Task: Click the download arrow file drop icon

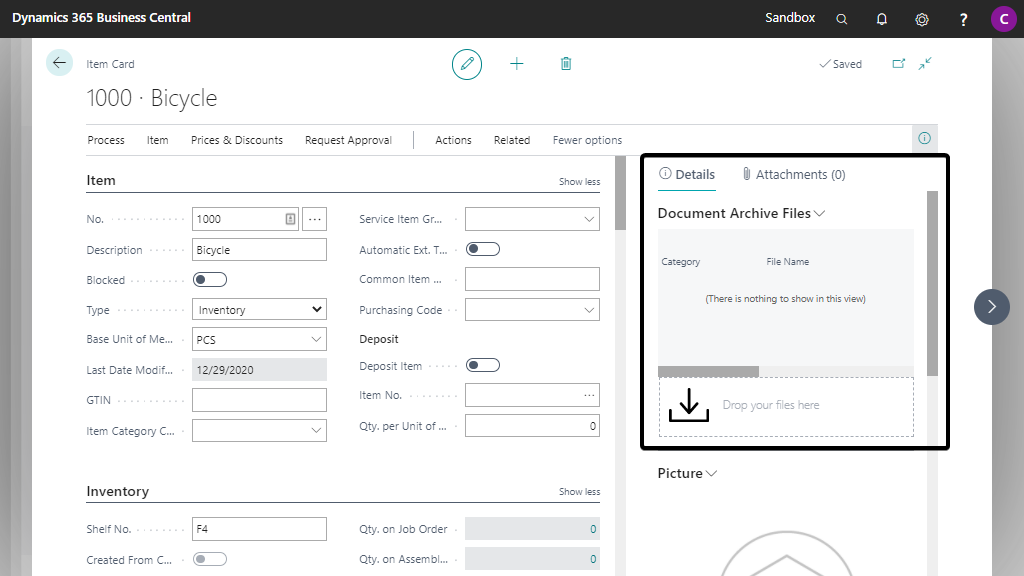Action: 689,405
